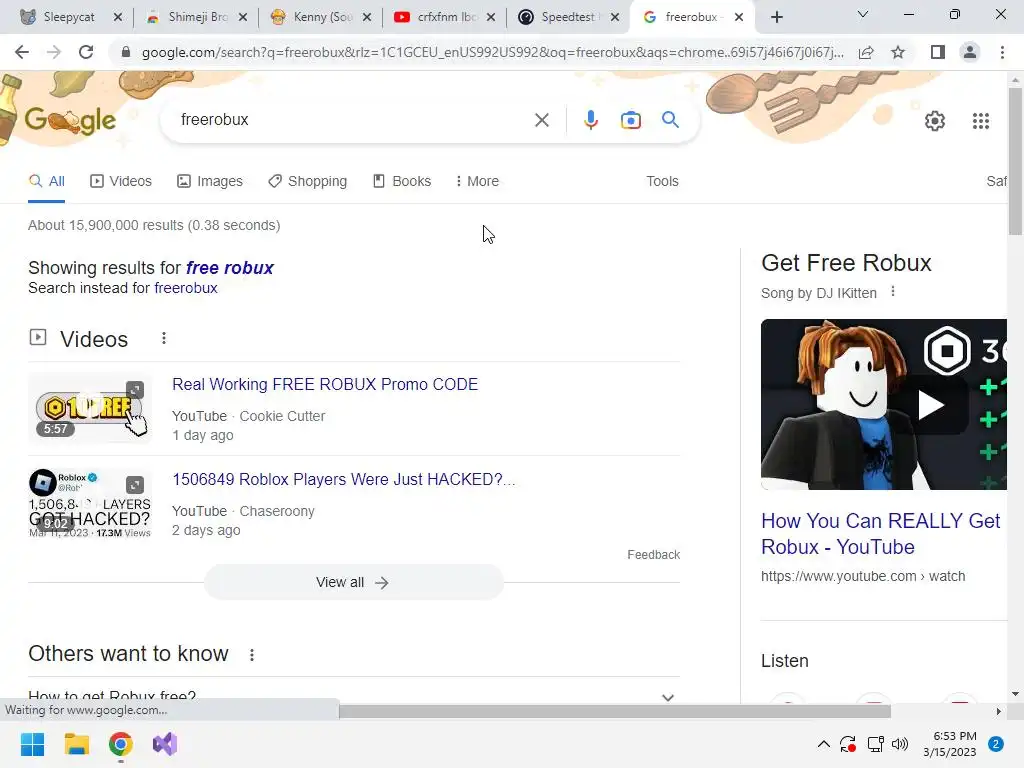Open notification center badge
The height and width of the screenshot is (768, 1024).
(x=996, y=744)
